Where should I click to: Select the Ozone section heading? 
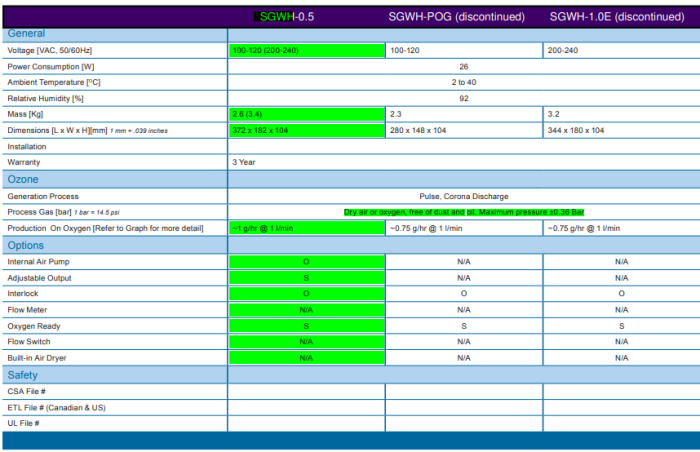23,179
